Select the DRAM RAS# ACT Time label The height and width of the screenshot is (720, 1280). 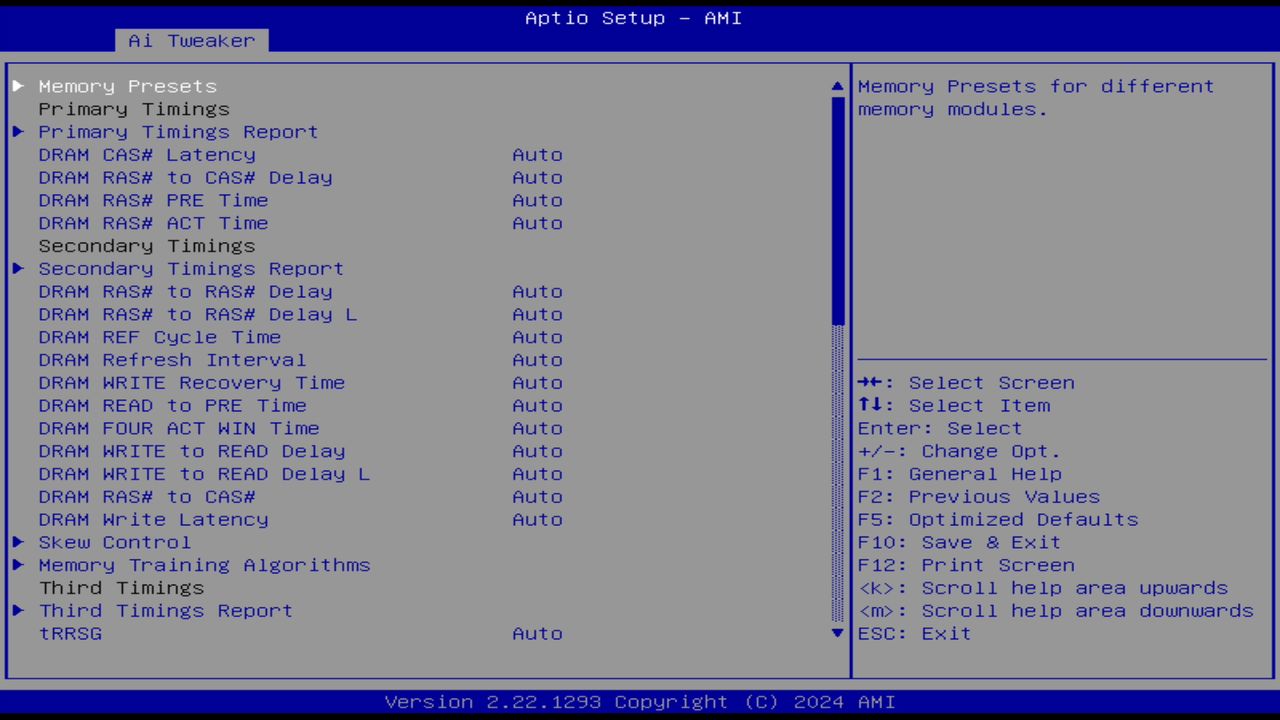coord(153,224)
